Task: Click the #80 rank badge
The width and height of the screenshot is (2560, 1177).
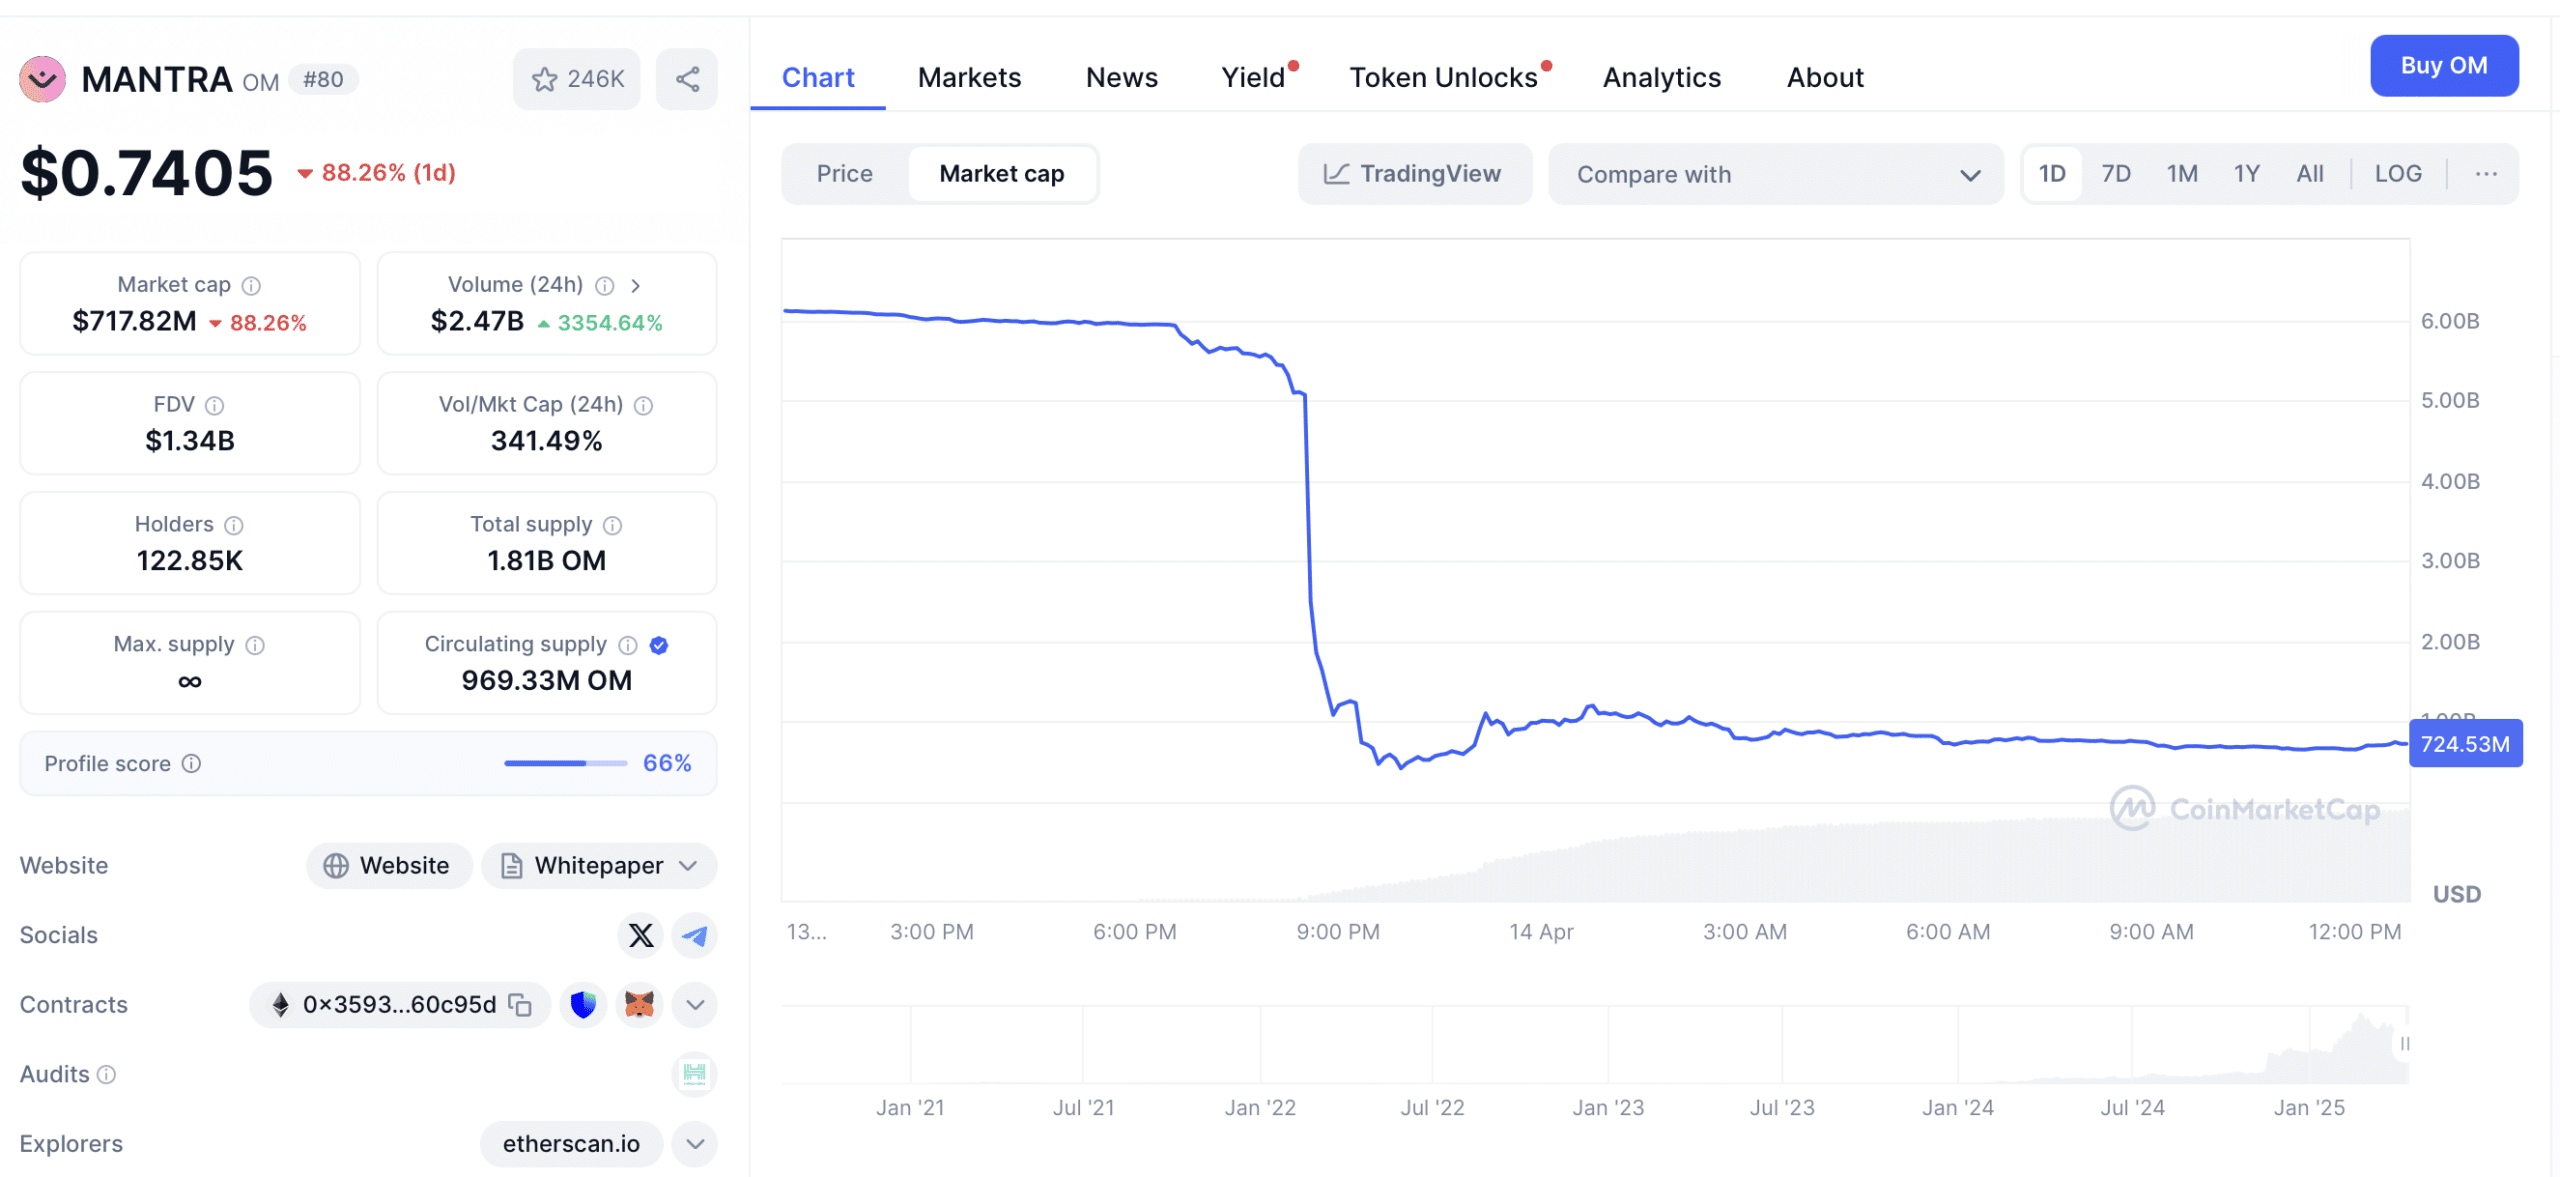Action: point(323,80)
